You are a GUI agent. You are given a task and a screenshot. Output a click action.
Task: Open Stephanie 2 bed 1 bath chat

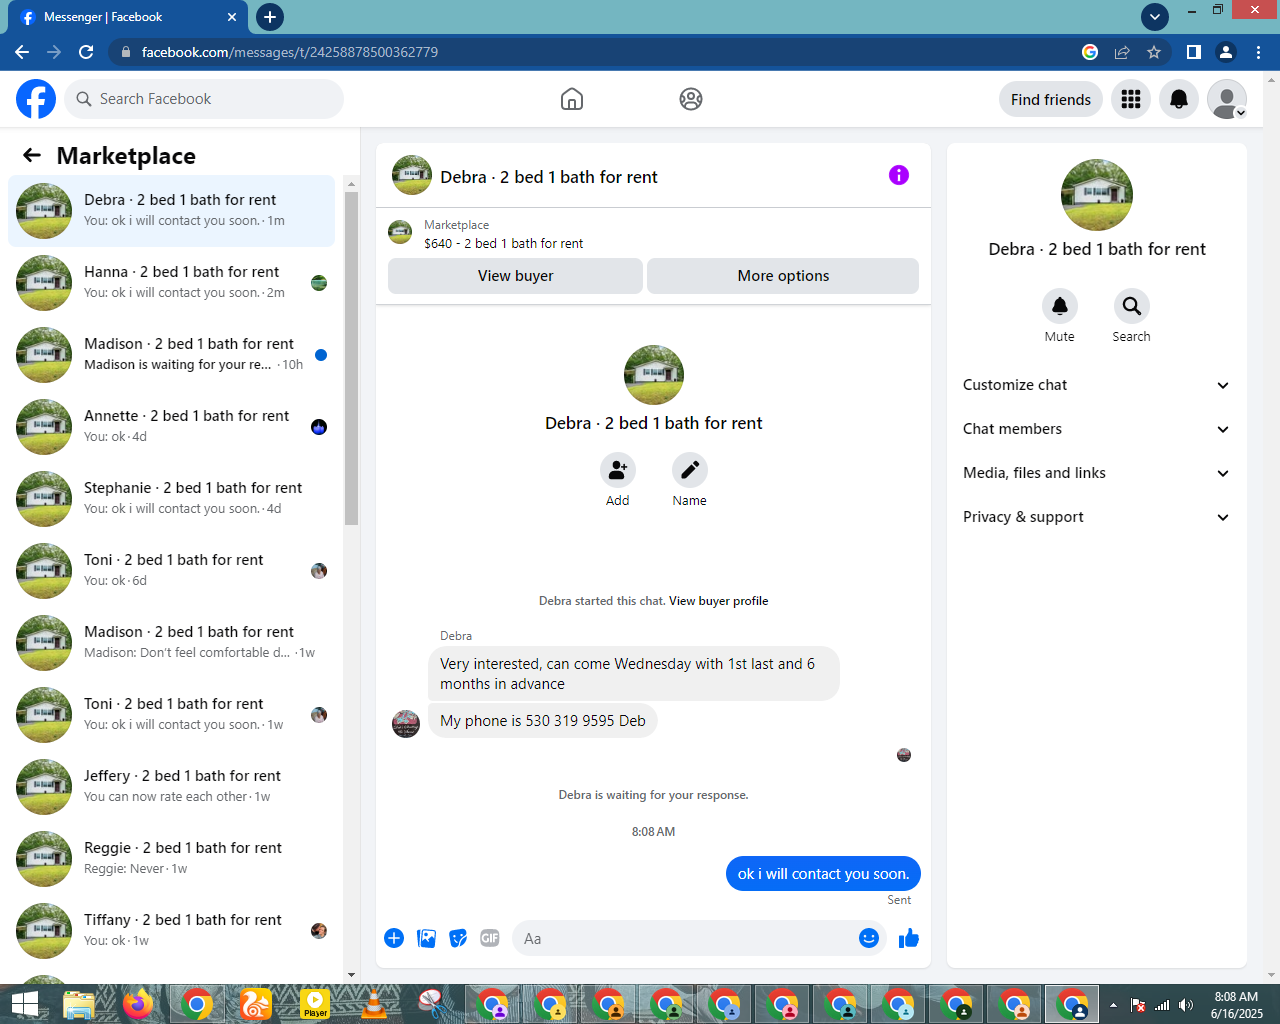pos(171,499)
